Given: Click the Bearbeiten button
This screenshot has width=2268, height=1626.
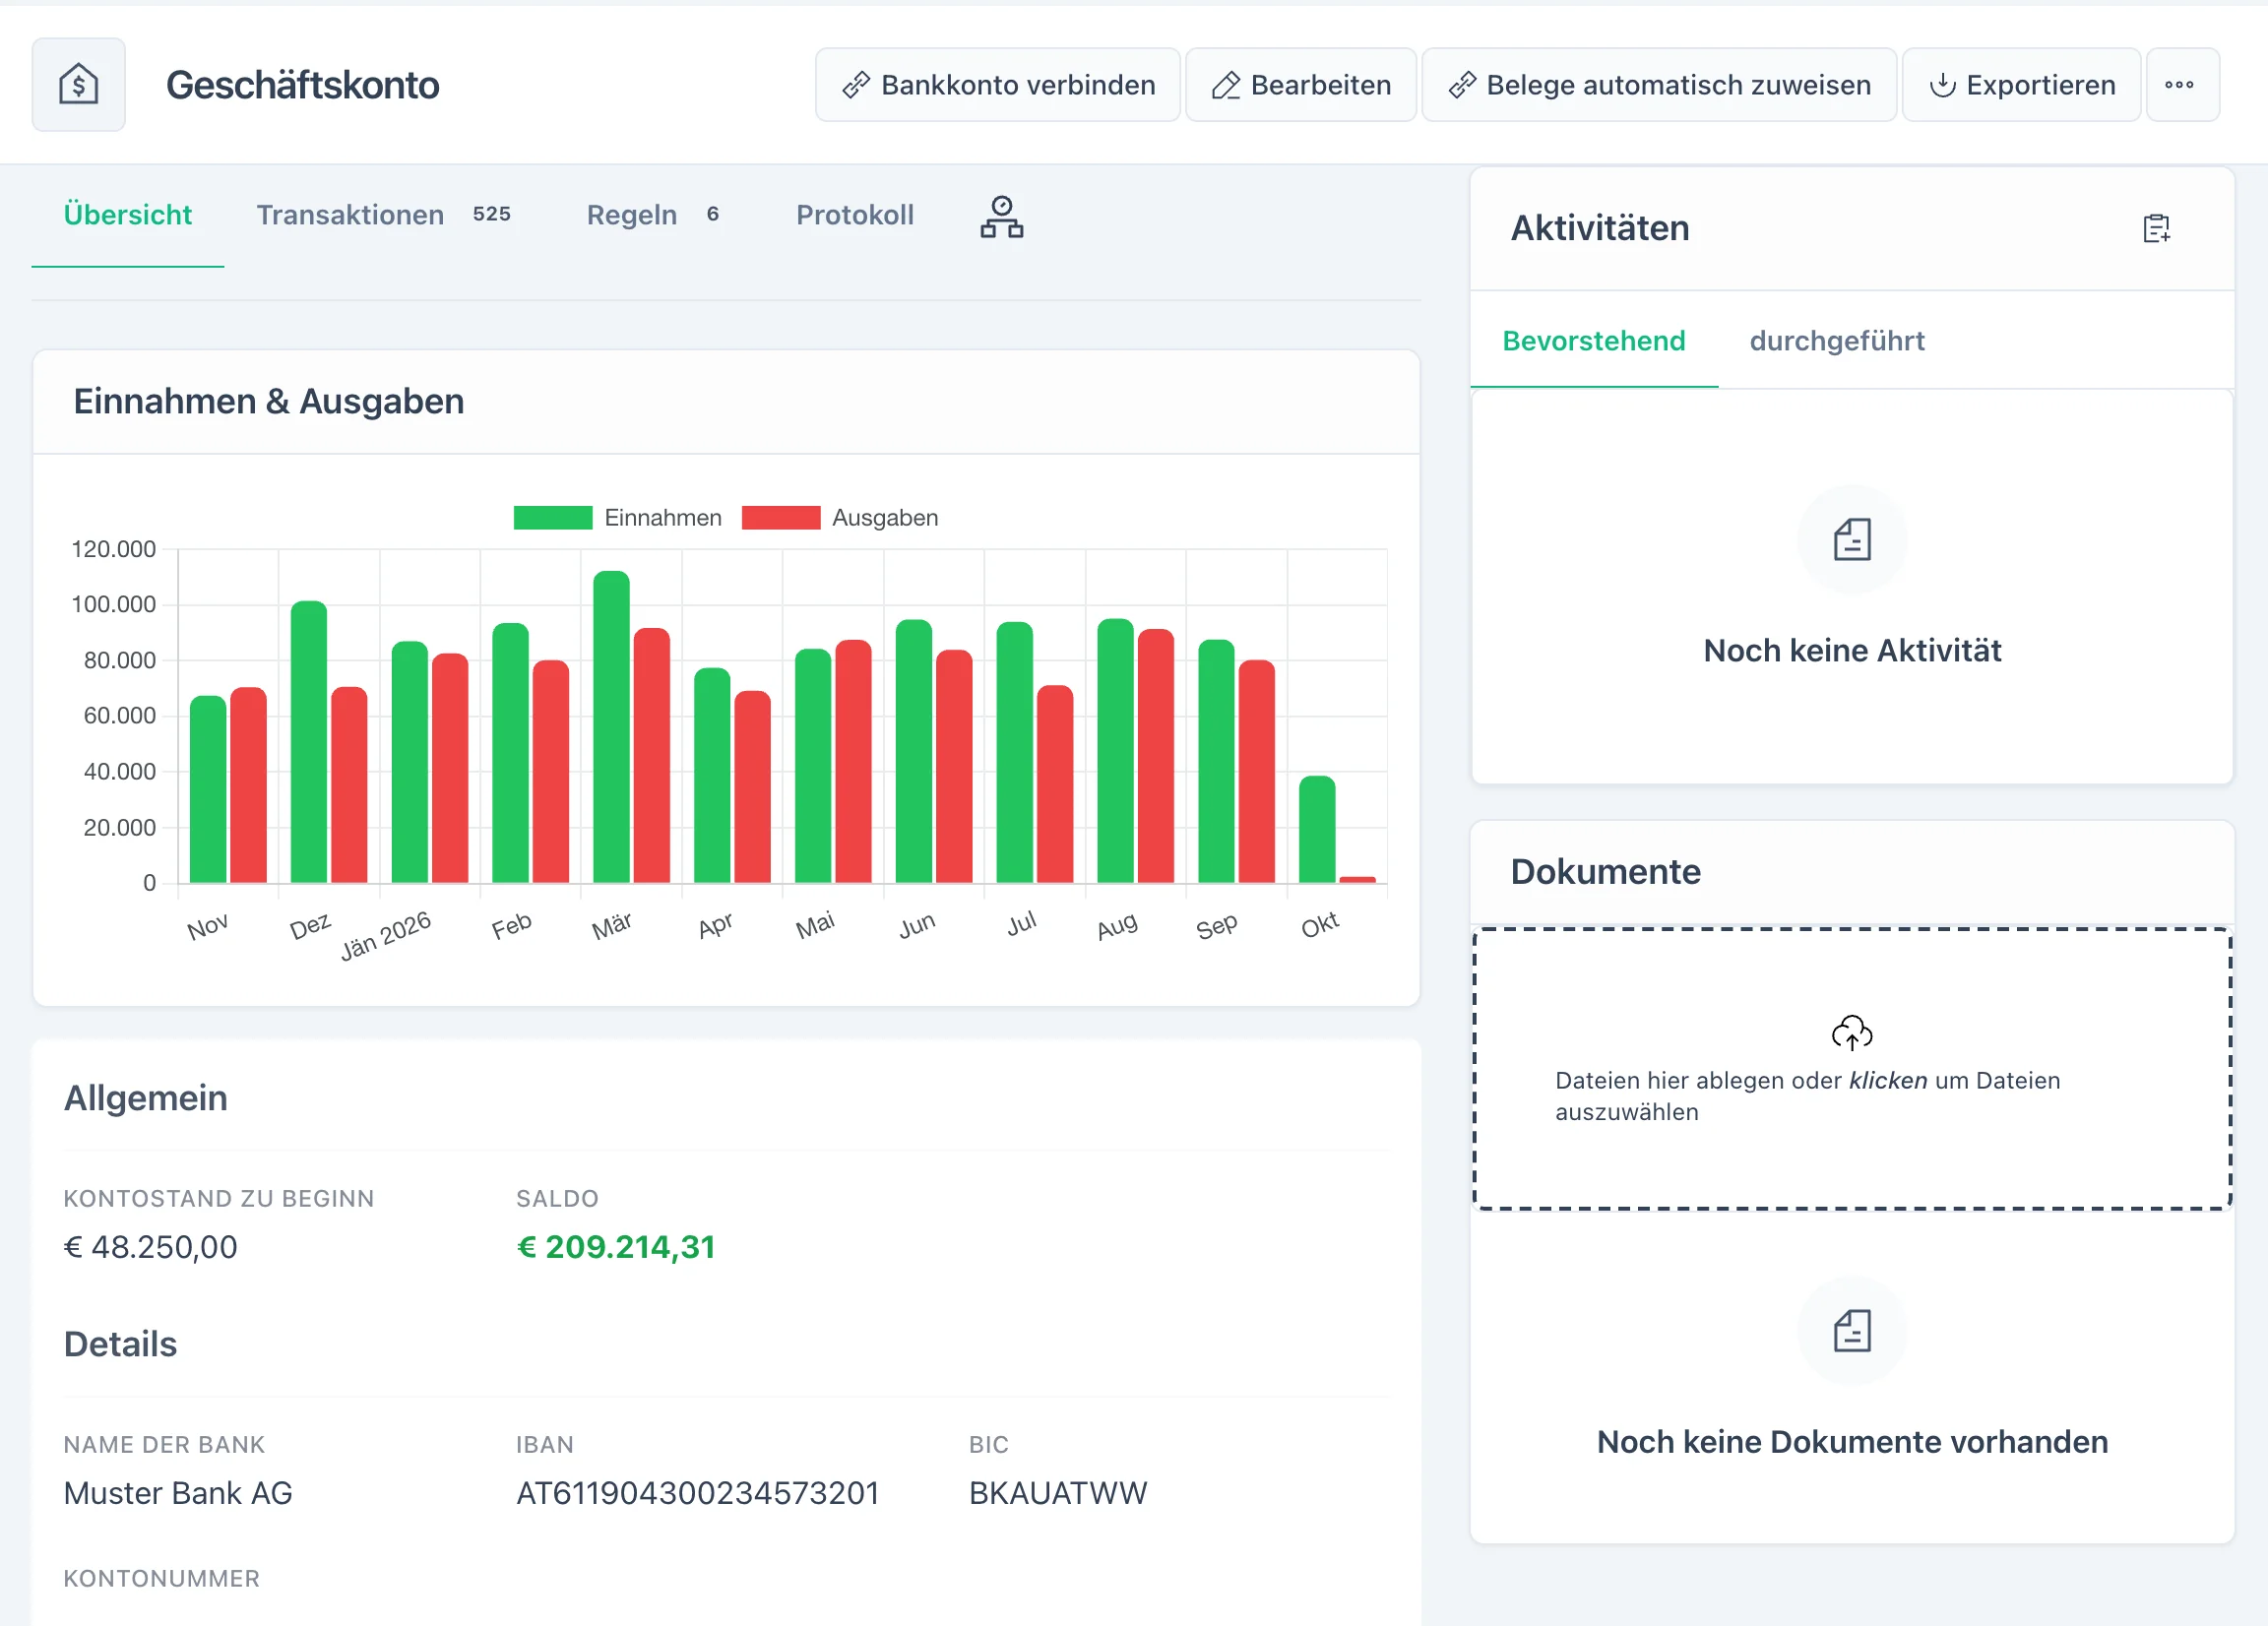Looking at the screenshot, I should (x=1300, y=85).
